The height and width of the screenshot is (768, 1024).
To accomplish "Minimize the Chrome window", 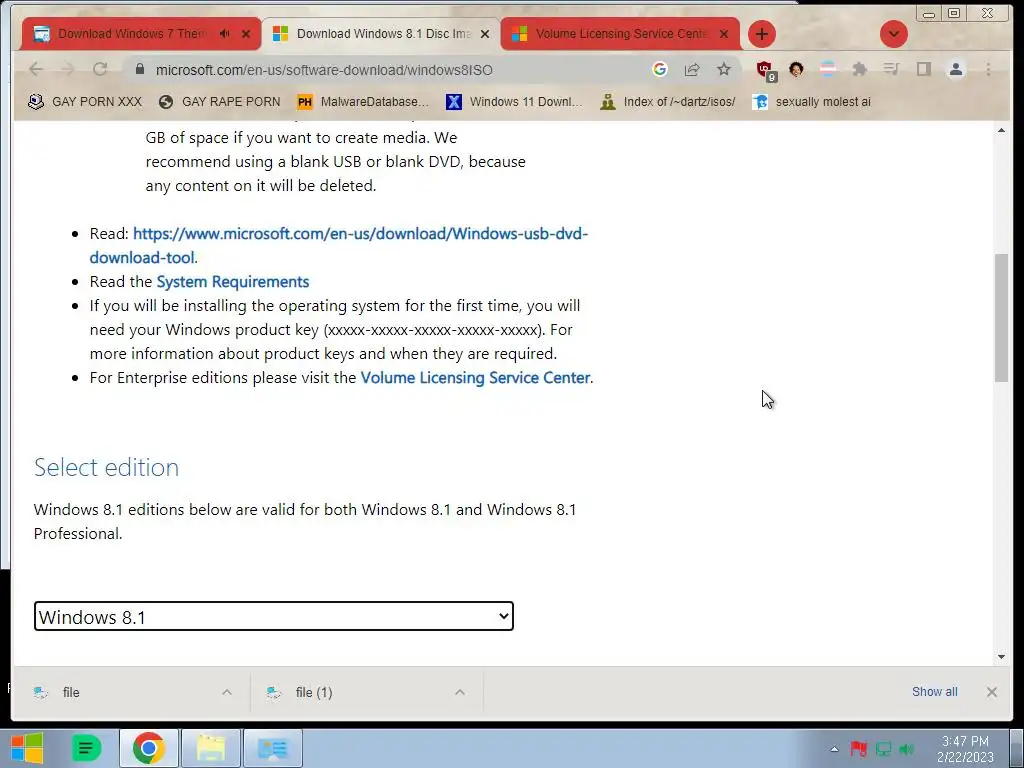I will [x=929, y=13].
